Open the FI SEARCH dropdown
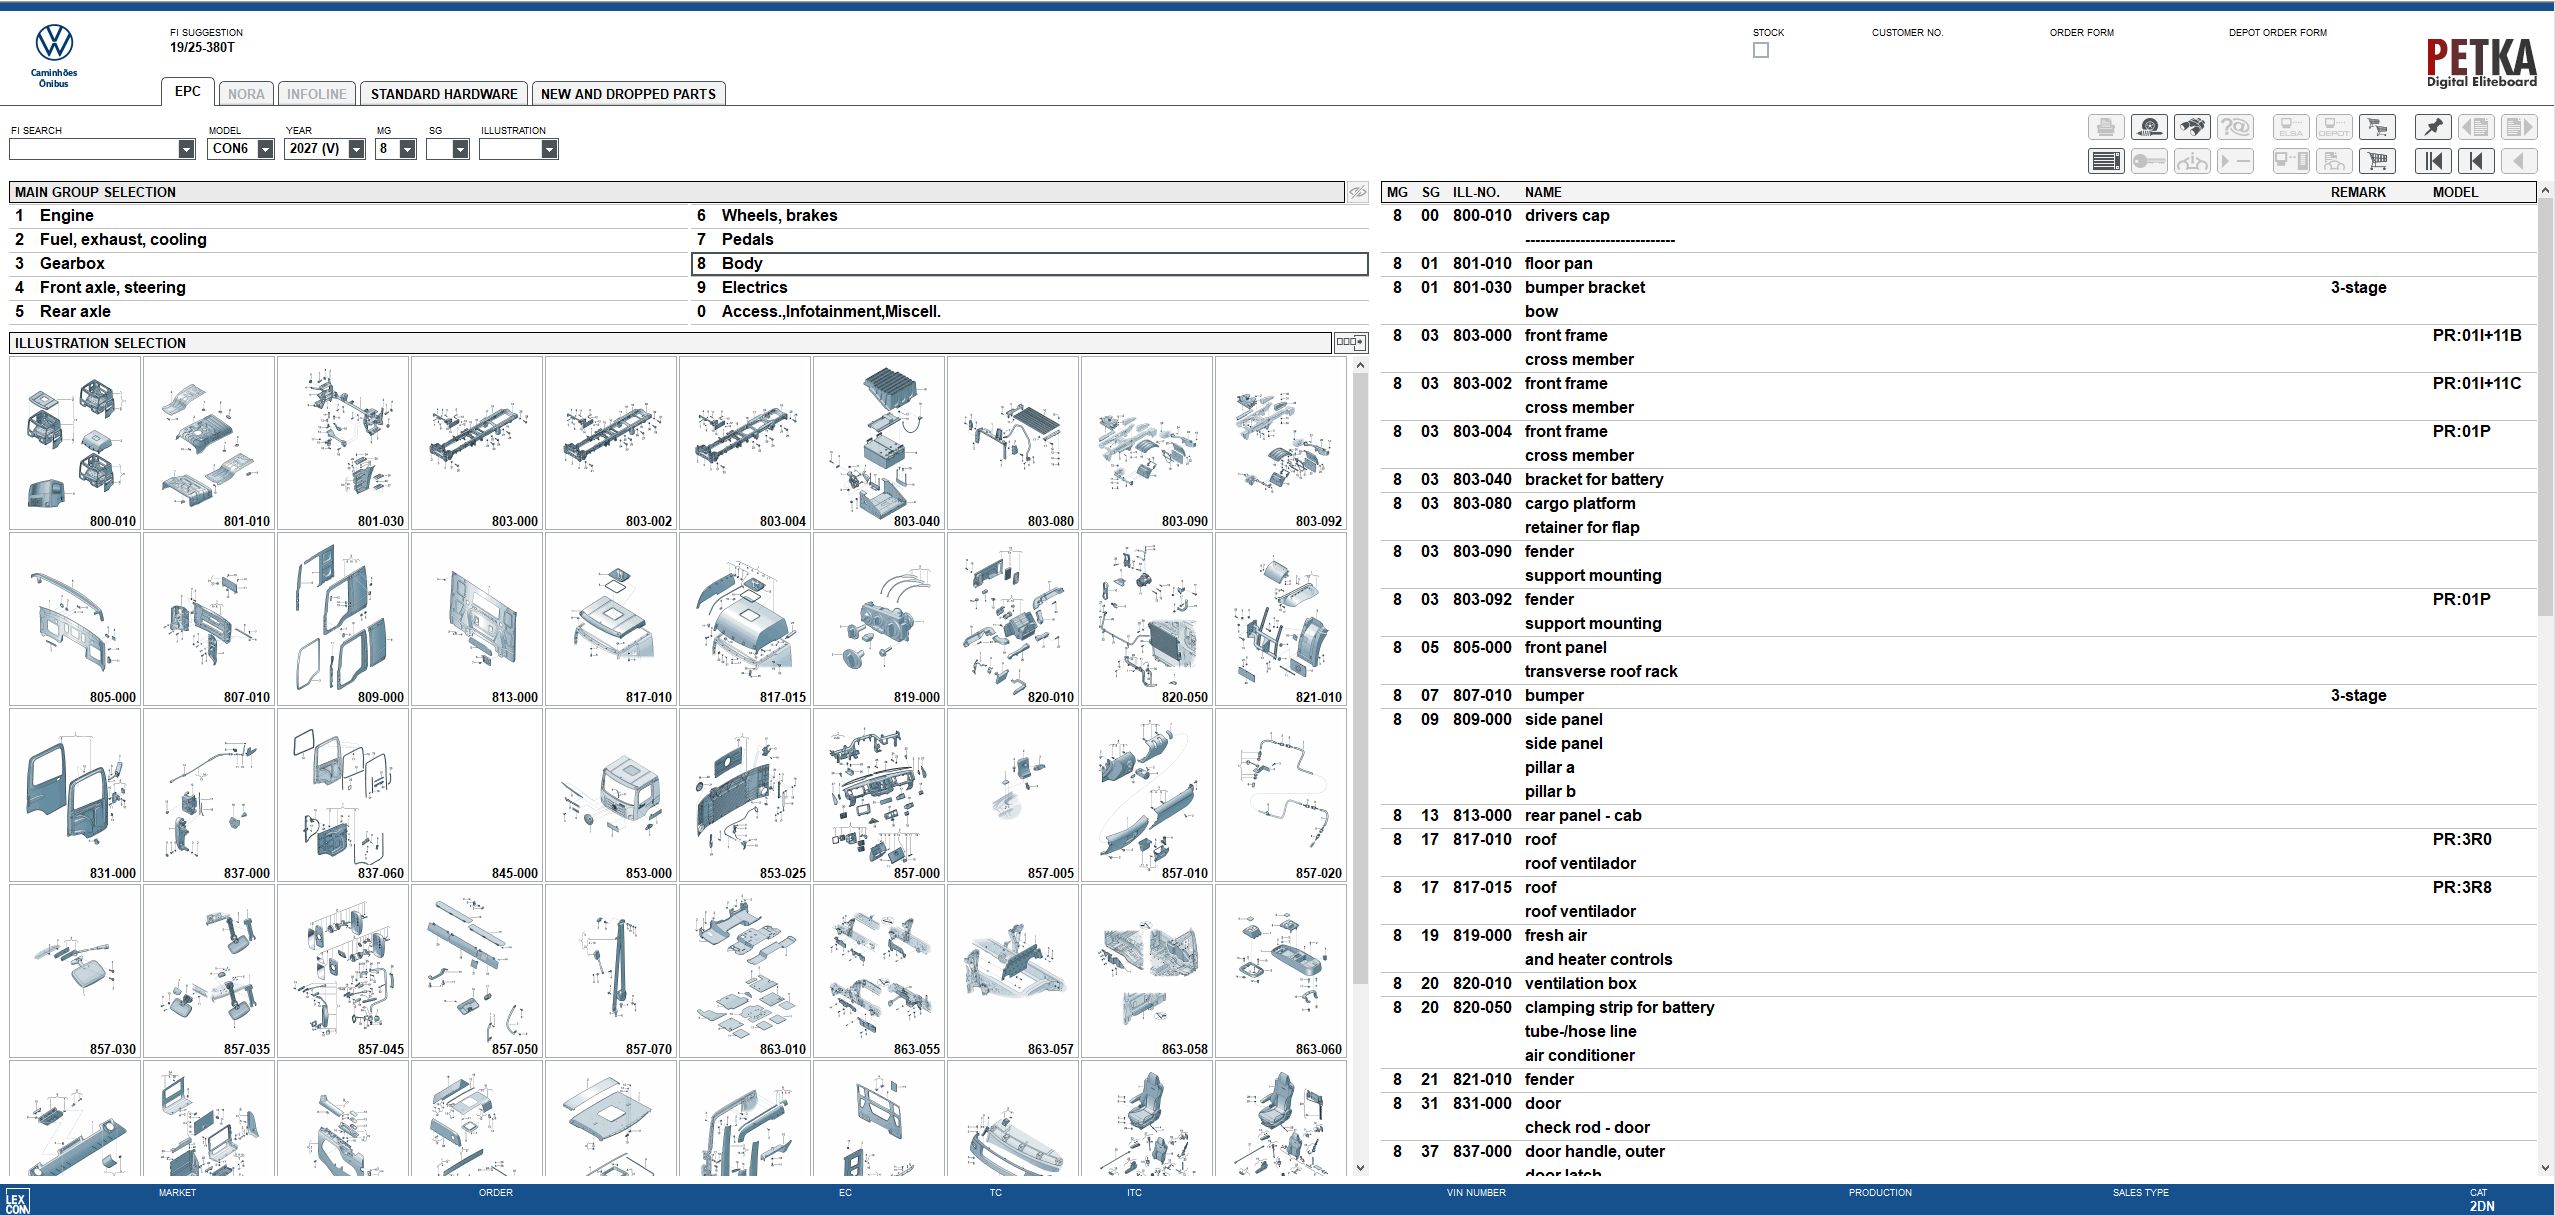Viewport: 2555px width, 1215px height. coord(186,149)
